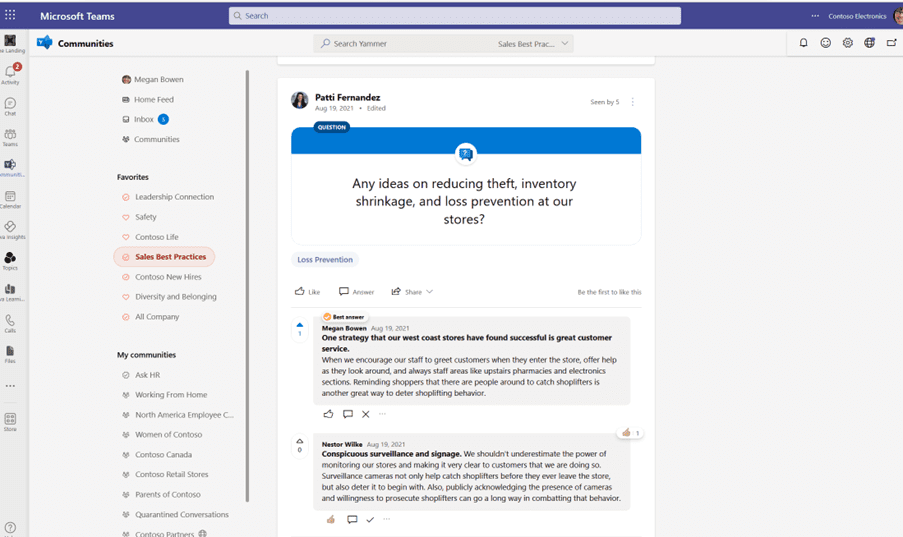903x537 pixels.
Task: Open the Leadership Connection community
Action: click(x=174, y=197)
